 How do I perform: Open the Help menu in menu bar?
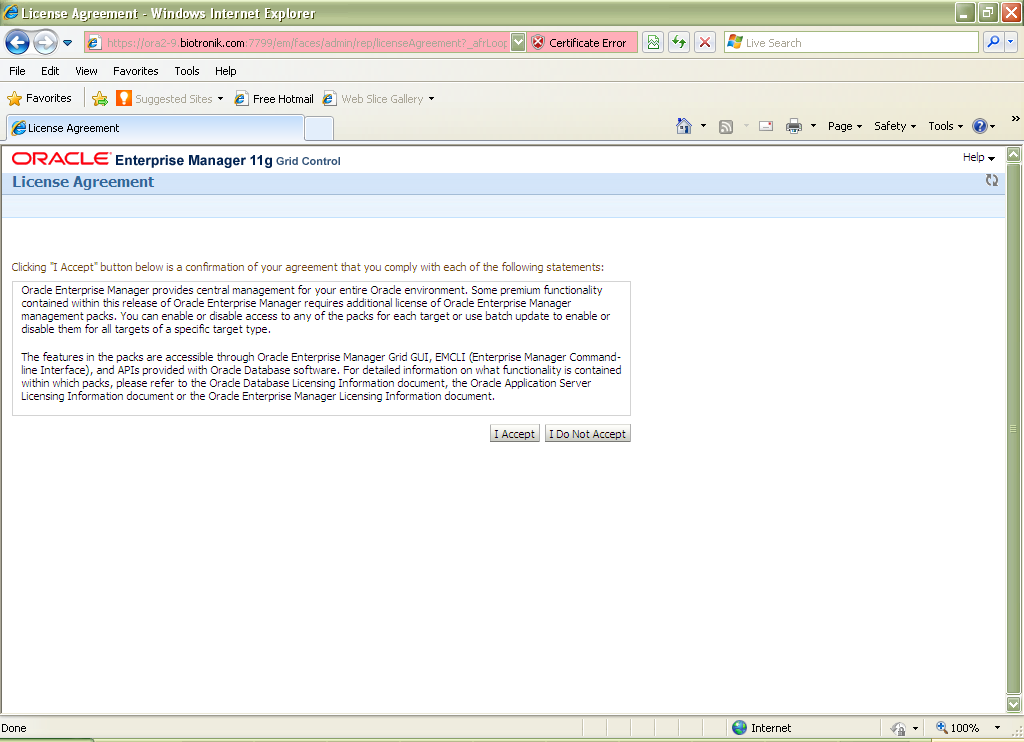pyautogui.click(x=225, y=71)
